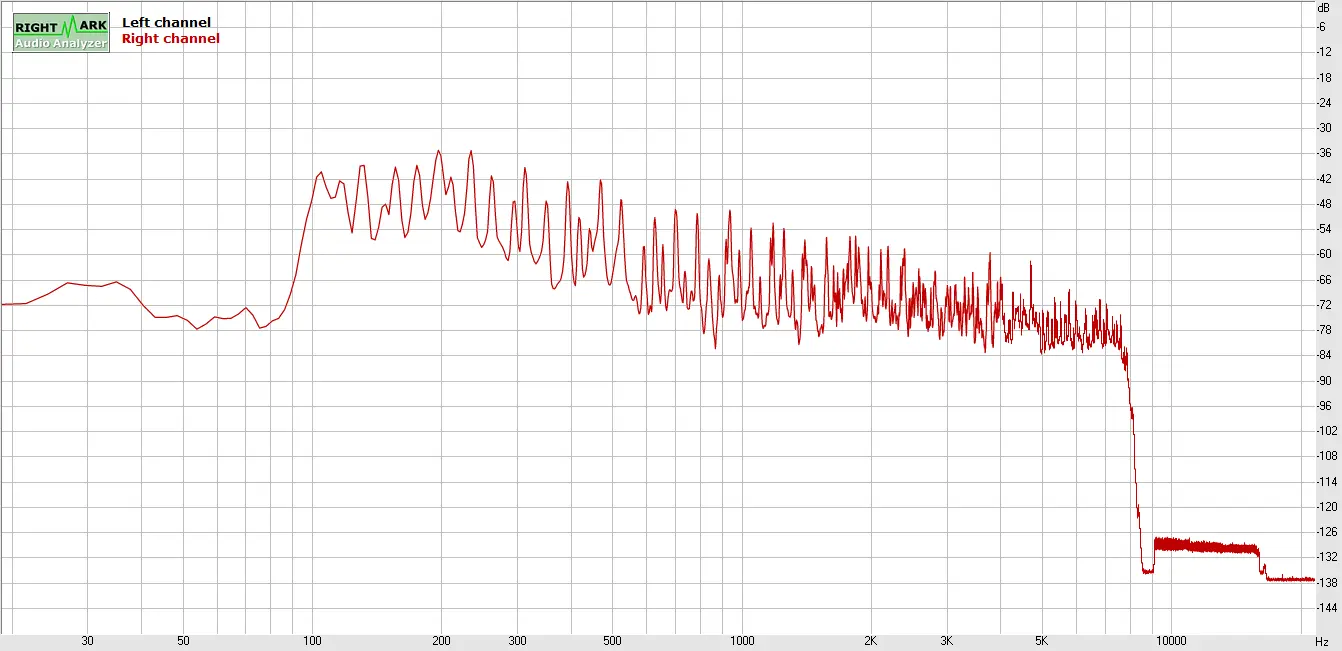Click the 1000 Hz frequency label
Viewport: 1342px width, 651px height.
pos(741,641)
